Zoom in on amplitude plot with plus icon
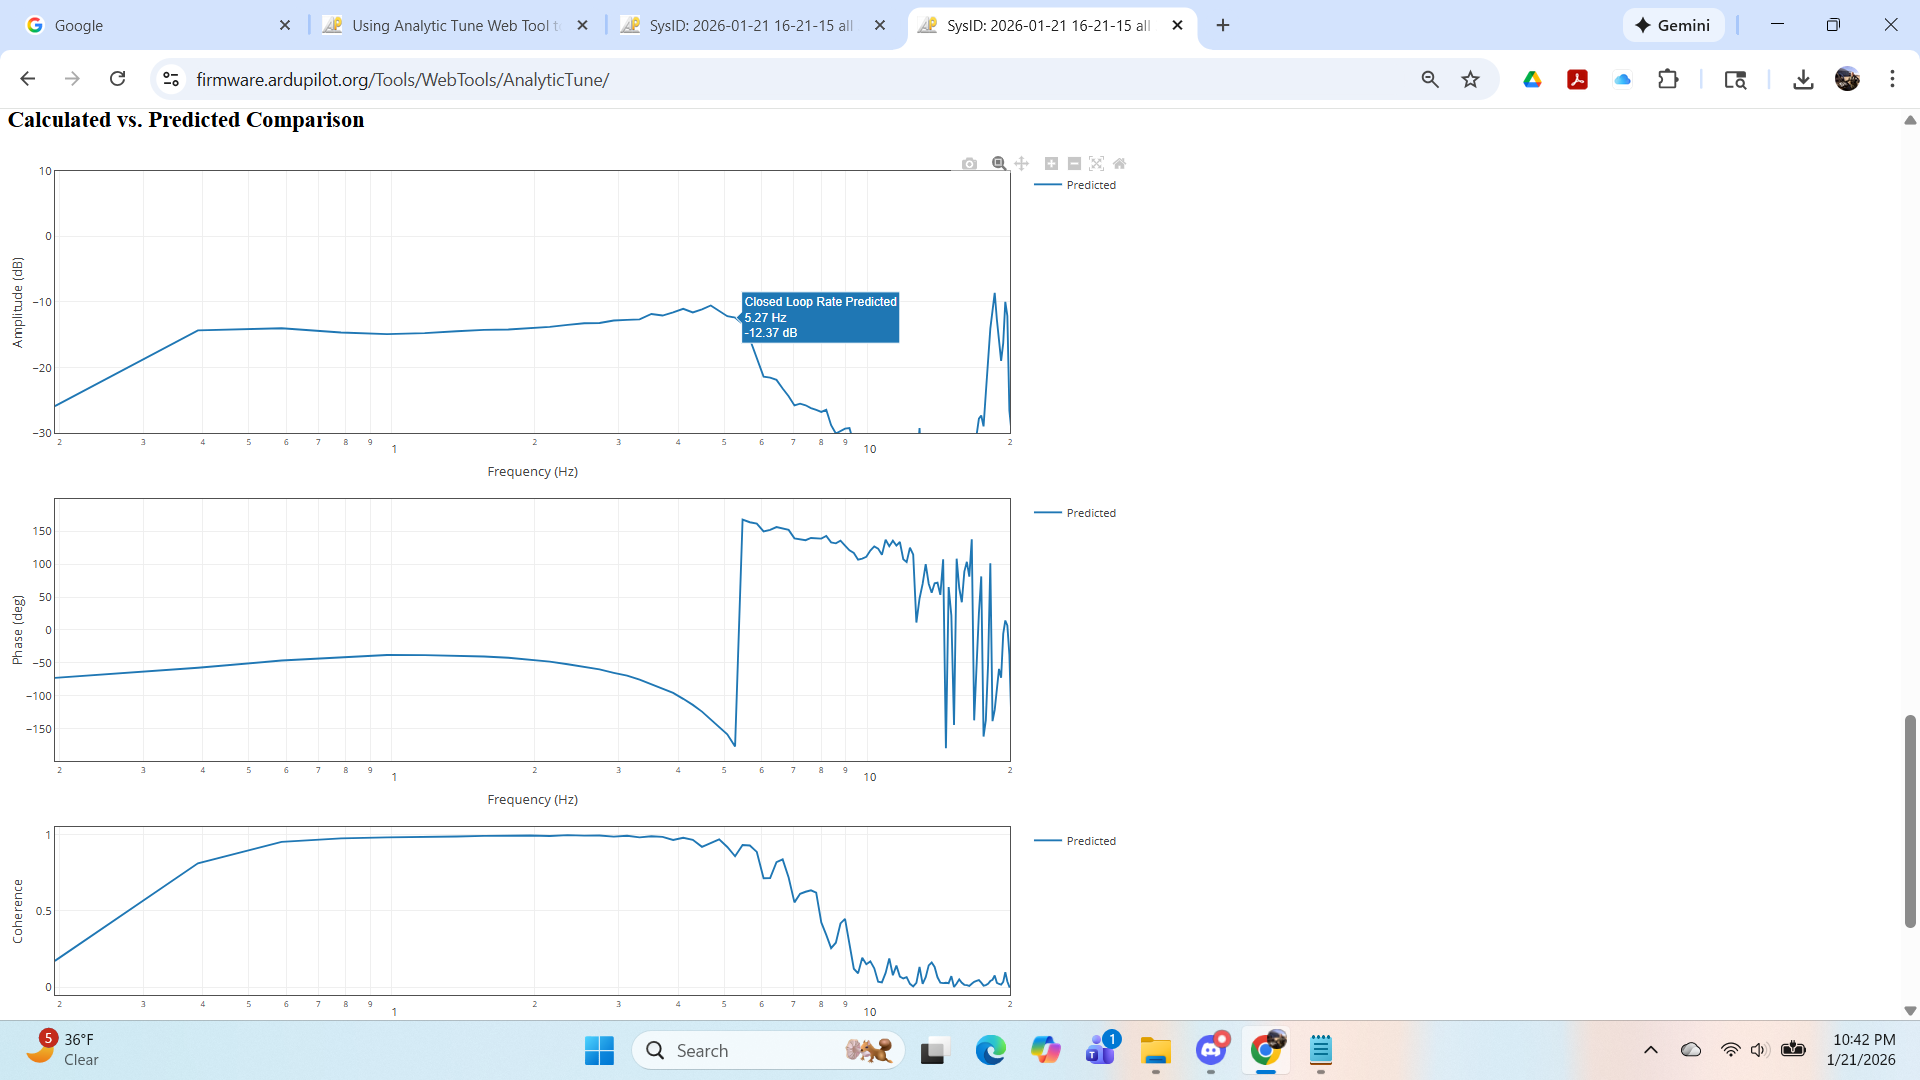Image resolution: width=1920 pixels, height=1080 pixels. coord(1051,163)
